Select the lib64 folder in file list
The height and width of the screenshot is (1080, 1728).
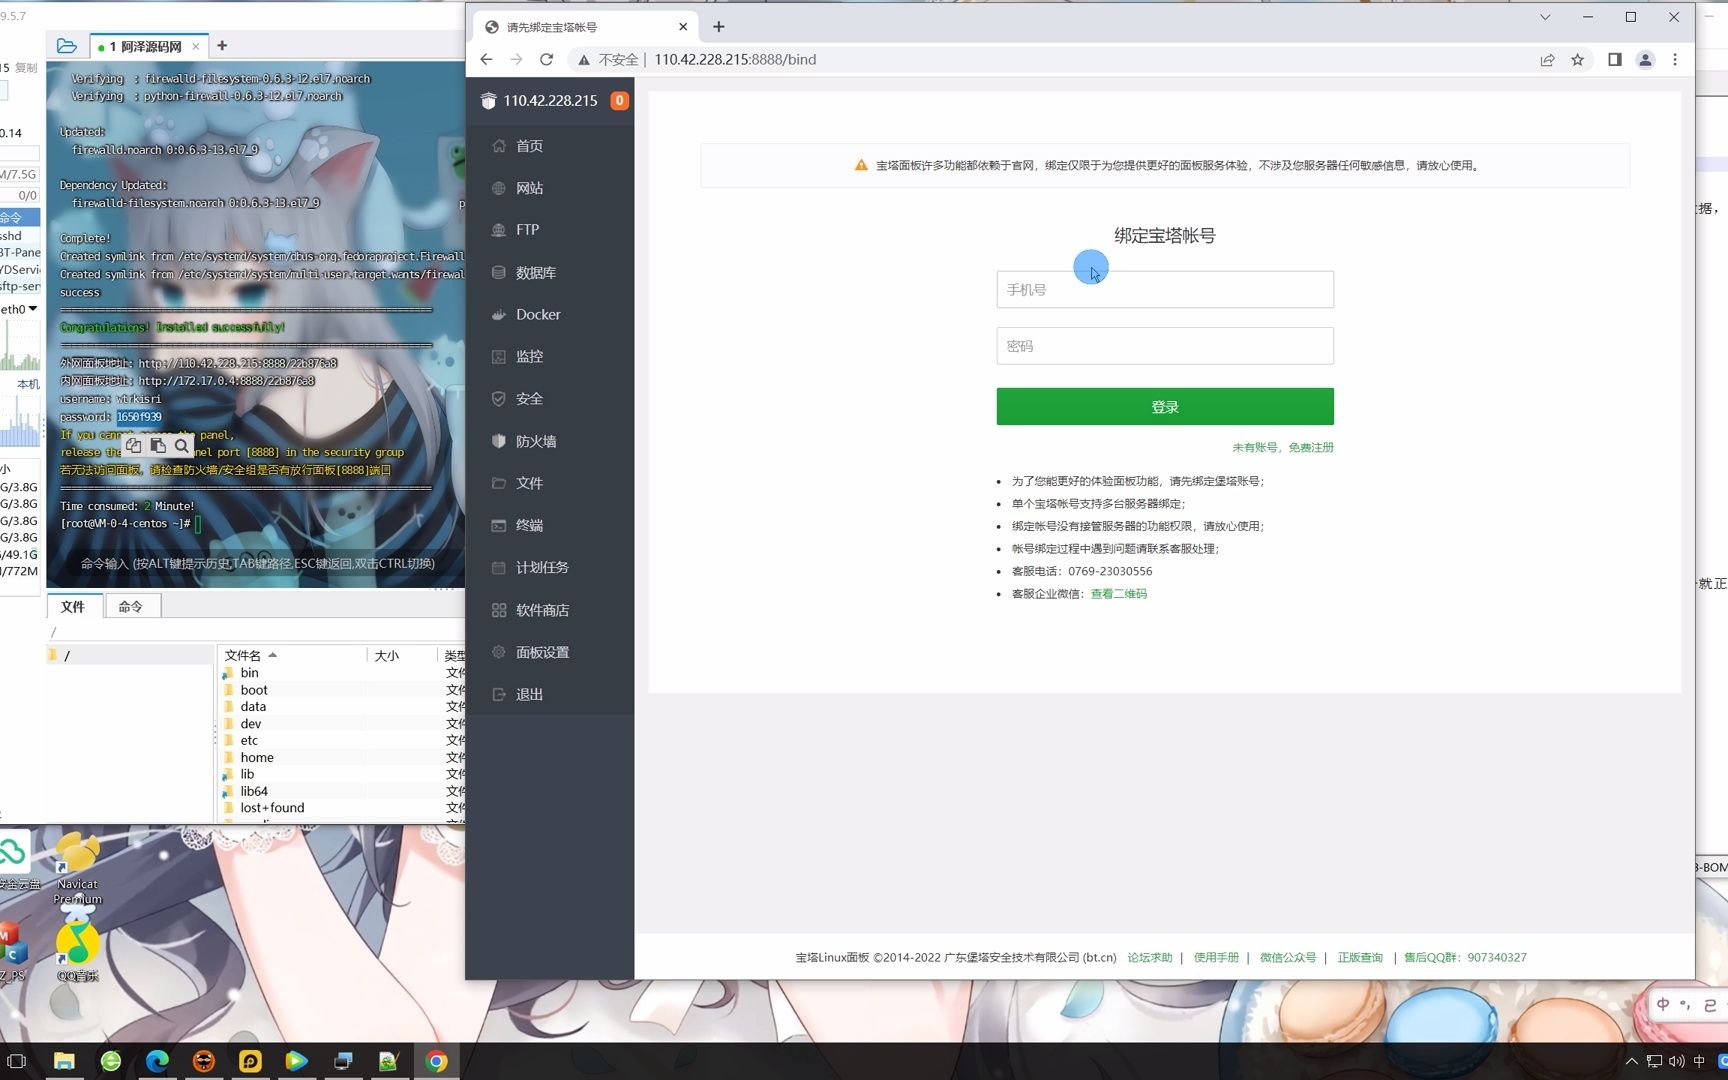tap(254, 791)
